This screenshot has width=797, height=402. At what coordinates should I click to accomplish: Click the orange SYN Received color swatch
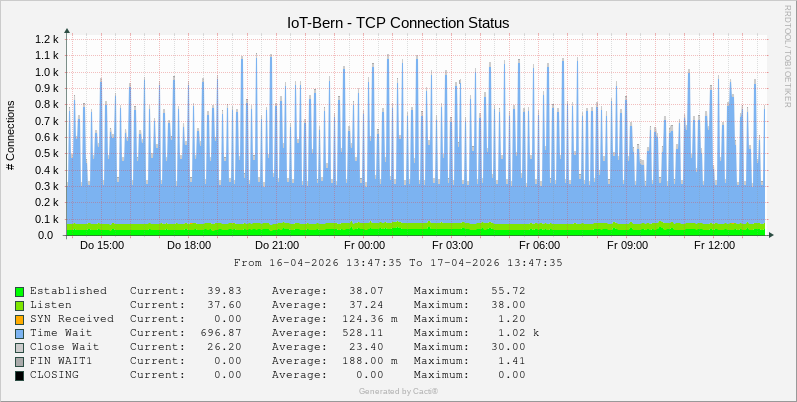(x=19, y=319)
